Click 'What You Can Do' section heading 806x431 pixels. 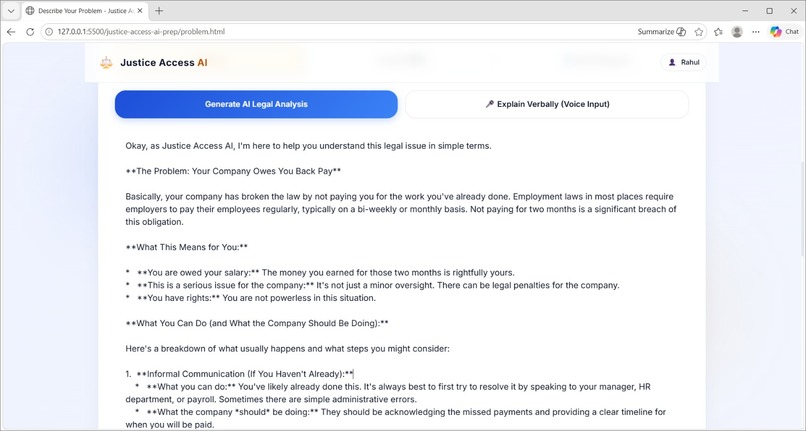point(257,324)
